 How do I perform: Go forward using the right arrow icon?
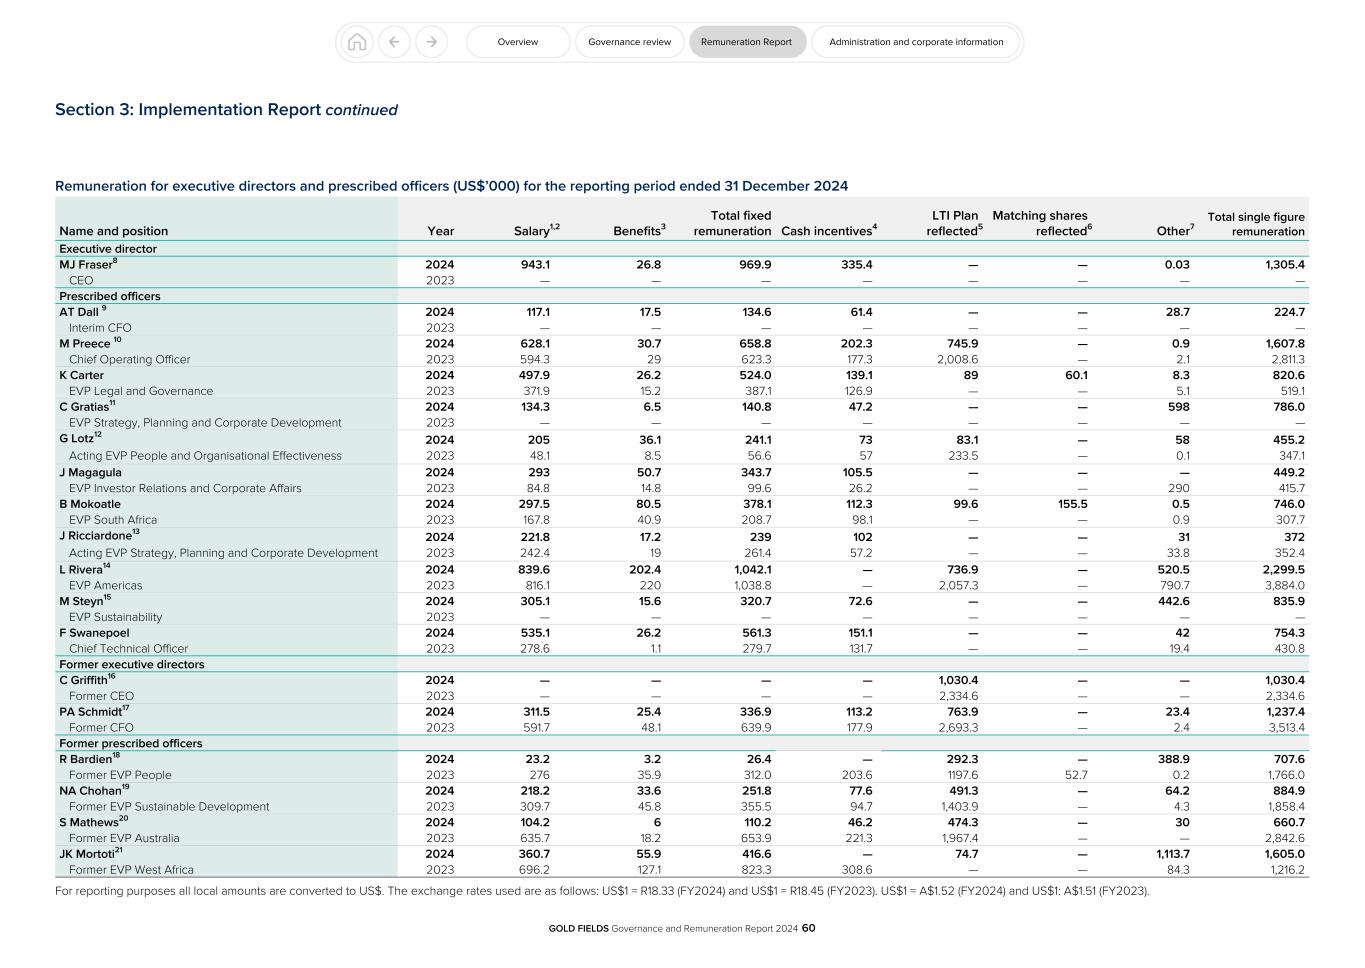[x=431, y=42]
